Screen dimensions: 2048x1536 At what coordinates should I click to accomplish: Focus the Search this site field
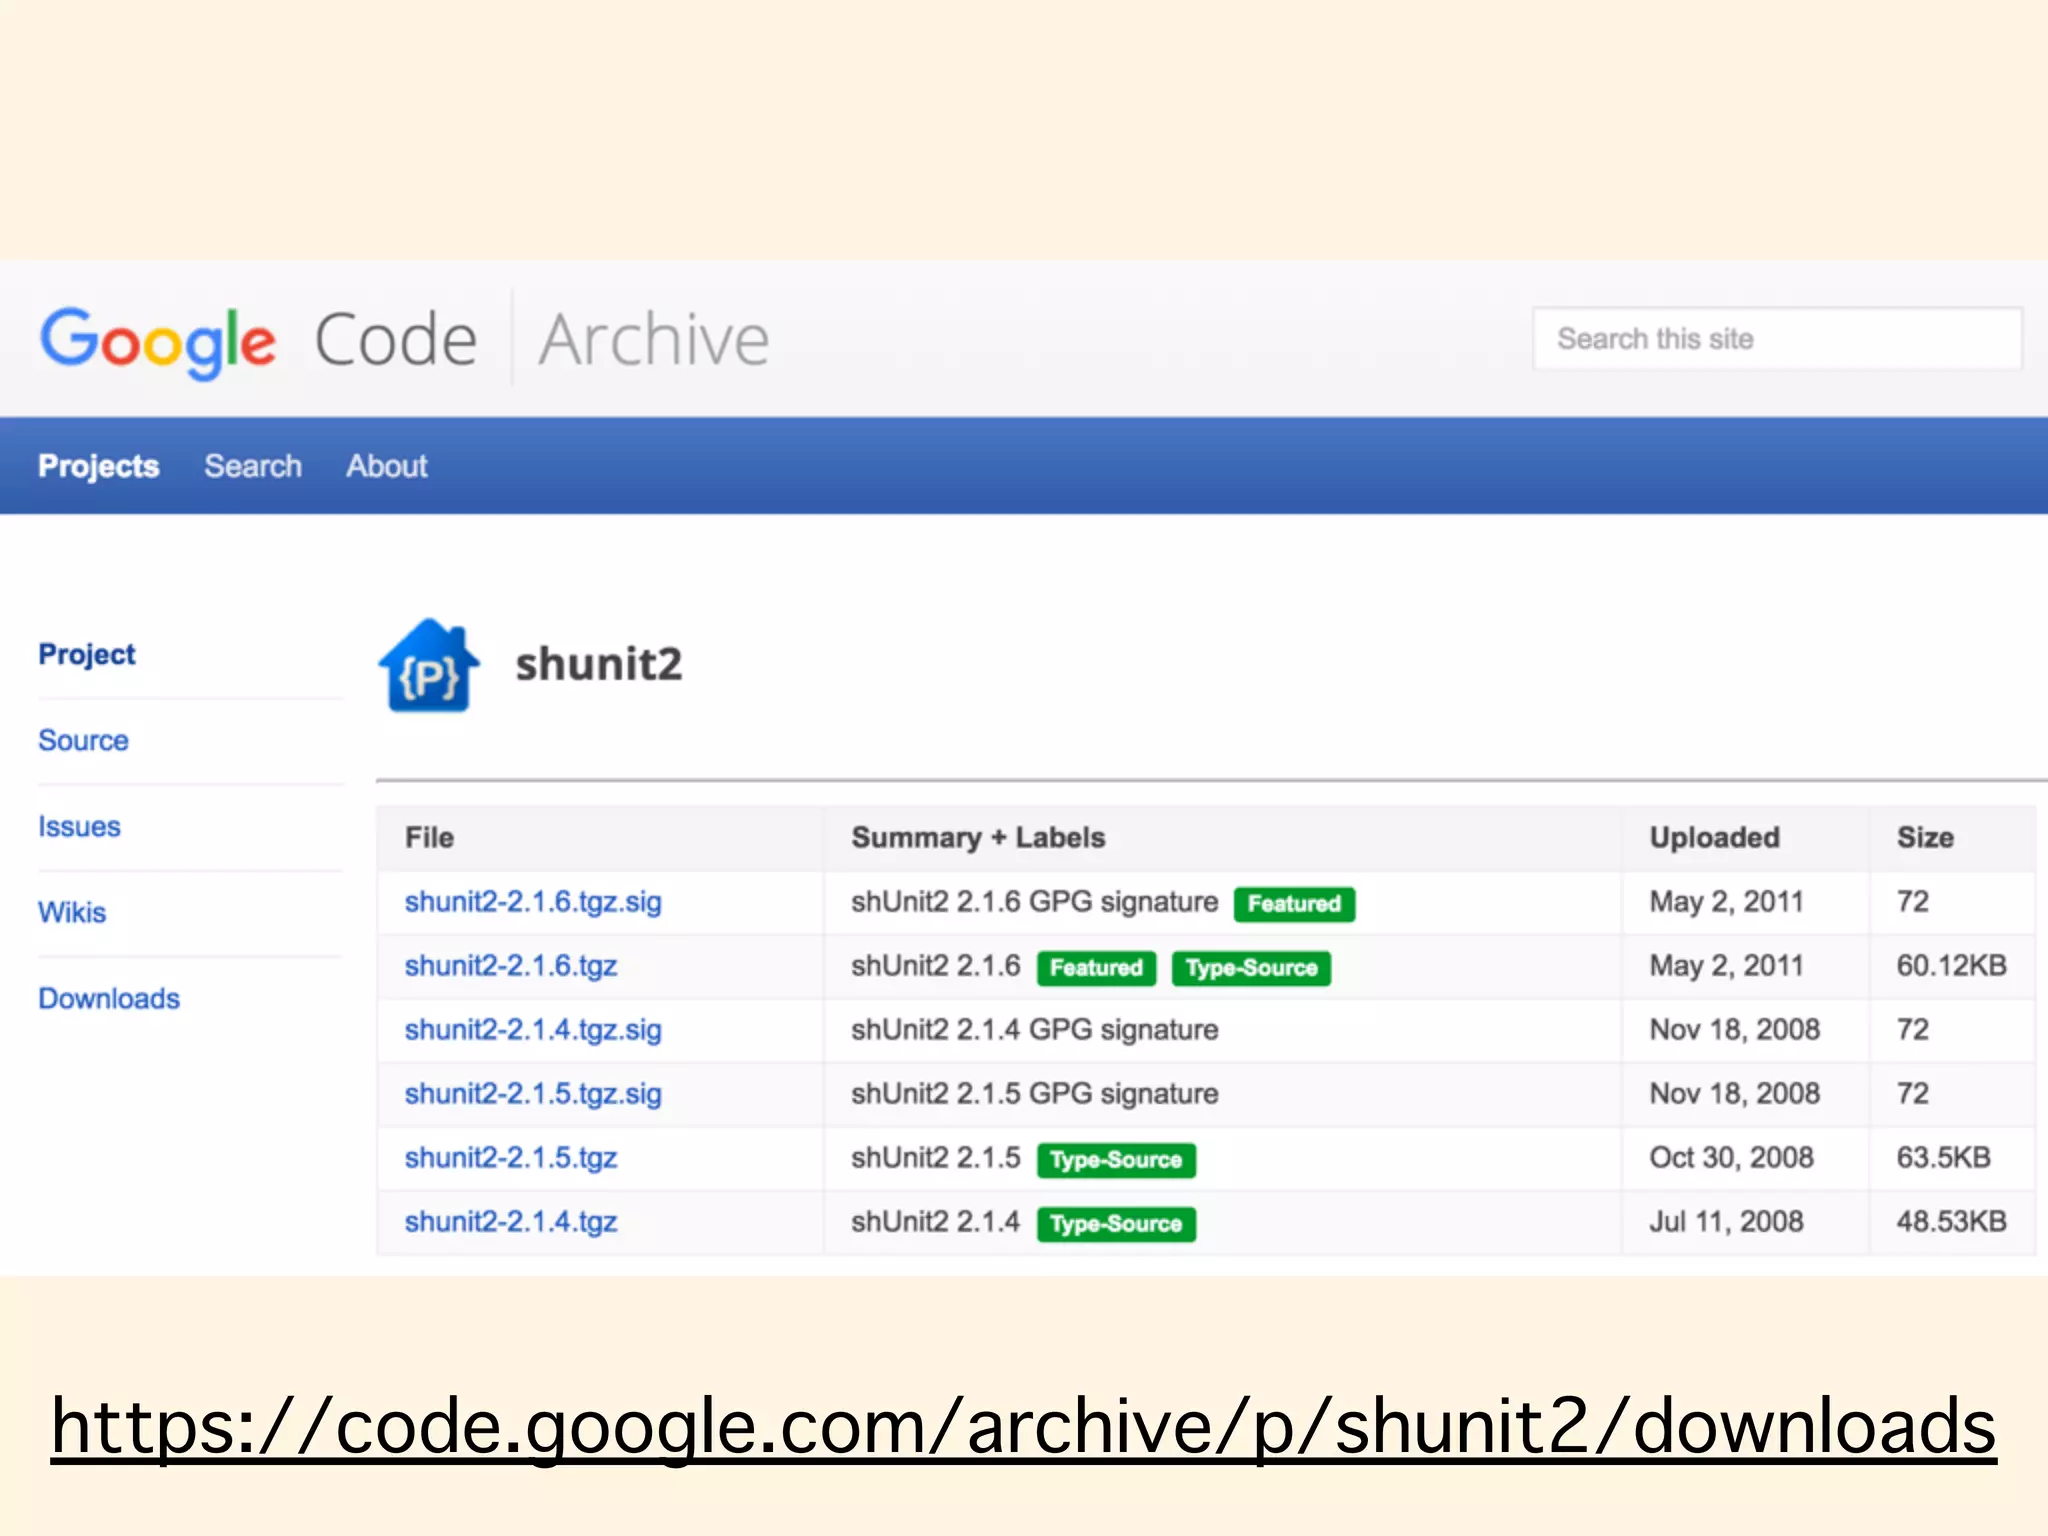1777,339
